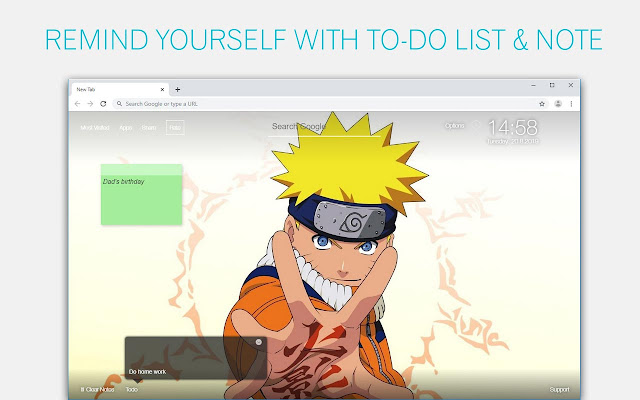Select the green sticky note header
This screenshot has width=640, height=400.
tap(142, 169)
